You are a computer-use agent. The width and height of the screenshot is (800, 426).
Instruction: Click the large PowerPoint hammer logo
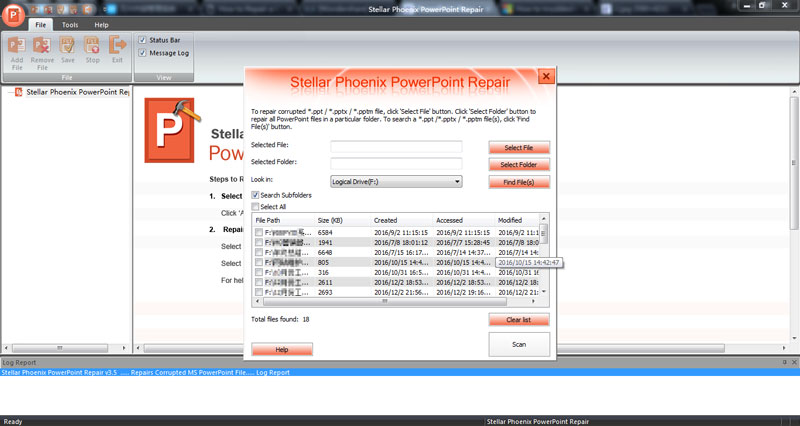(172, 130)
